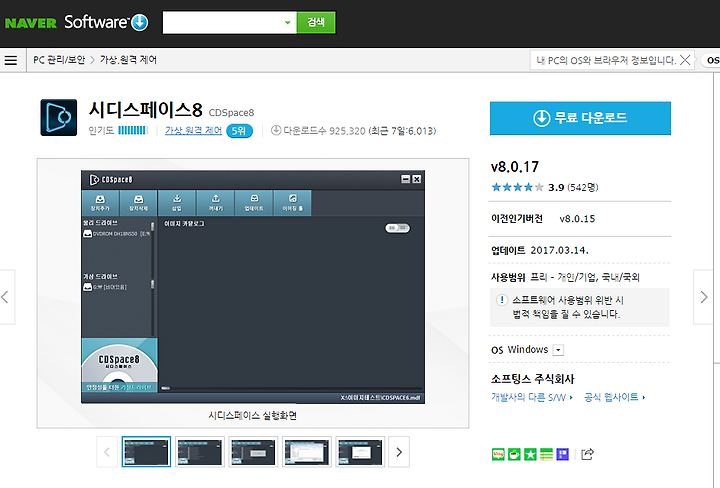Go to next software with the right edge arrow
The width and height of the screenshot is (720, 488).
pyautogui.click(x=703, y=297)
